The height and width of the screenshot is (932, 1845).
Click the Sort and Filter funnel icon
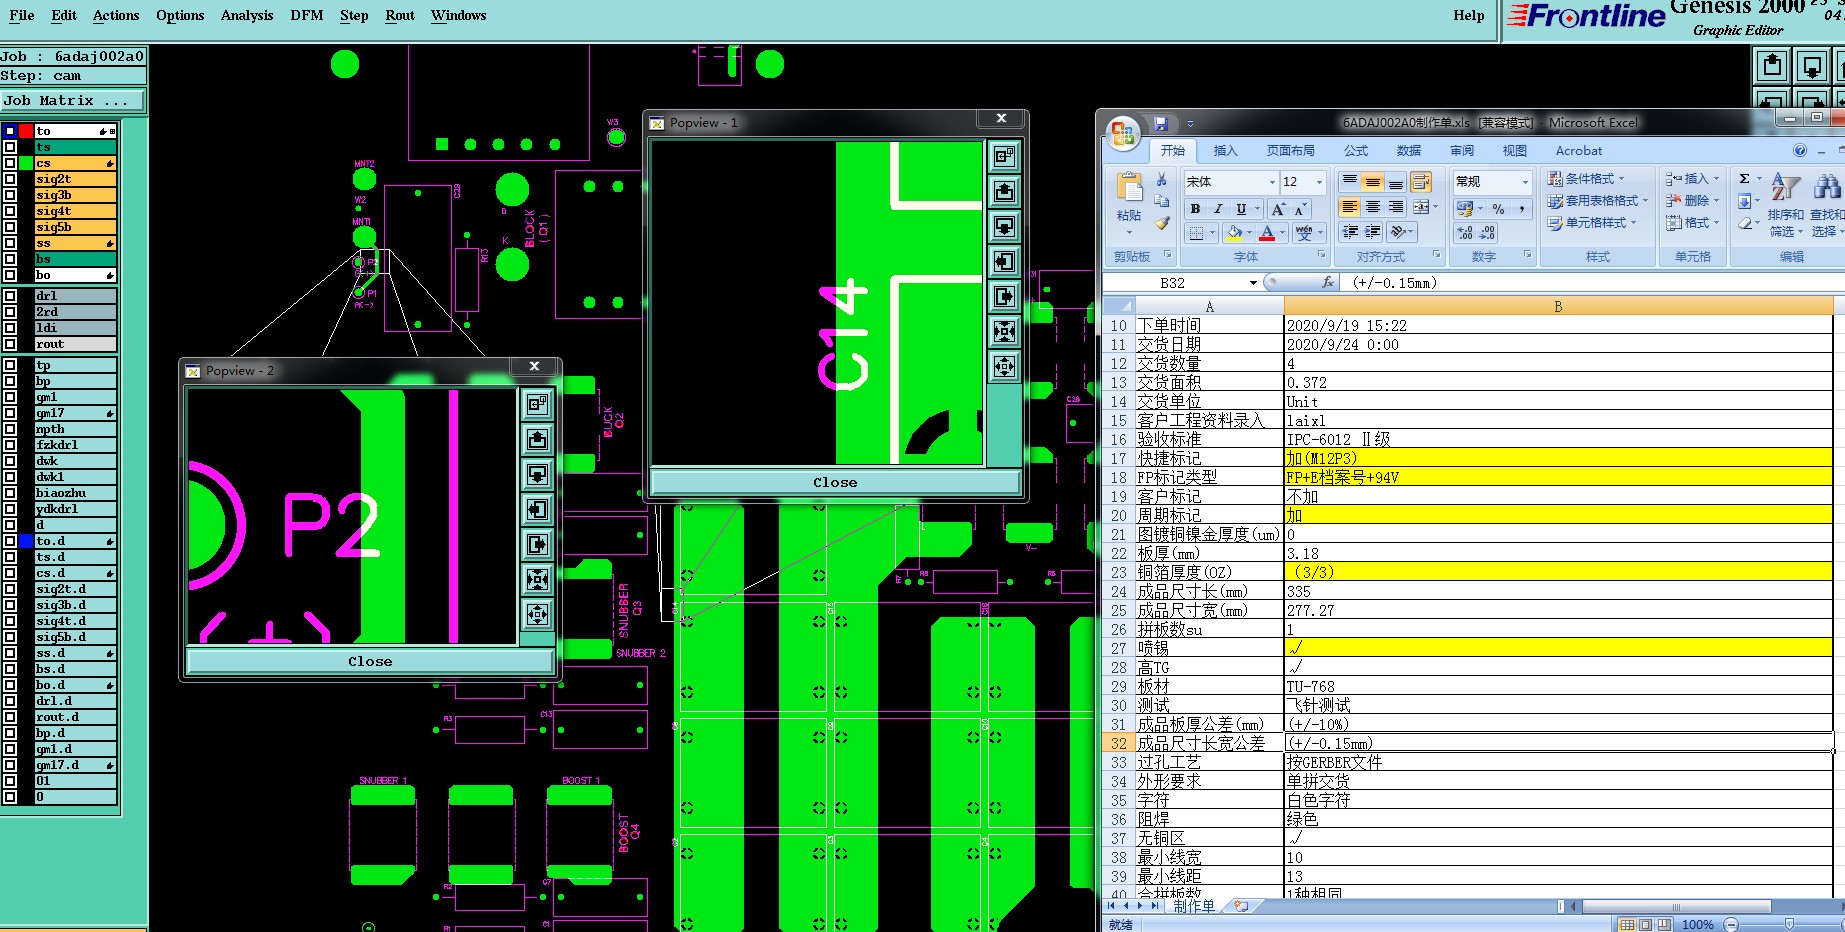pyautogui.click(x=1786, y=187)
